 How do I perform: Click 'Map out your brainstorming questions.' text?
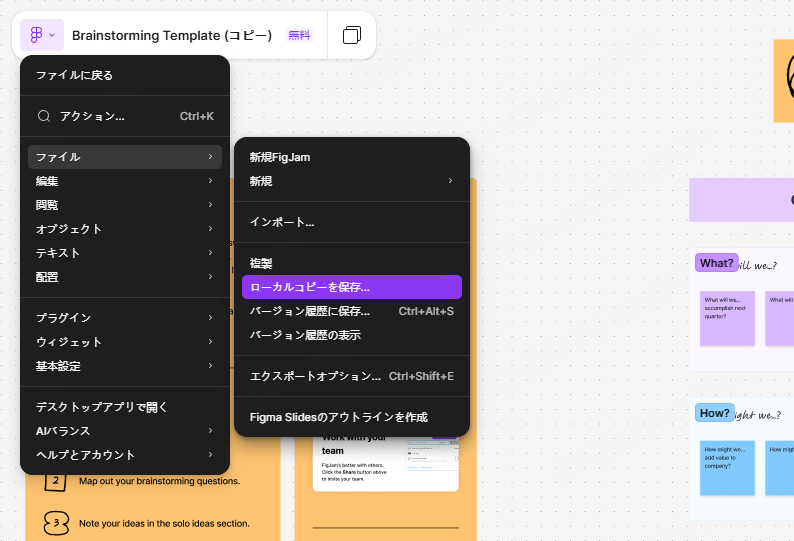160,481
